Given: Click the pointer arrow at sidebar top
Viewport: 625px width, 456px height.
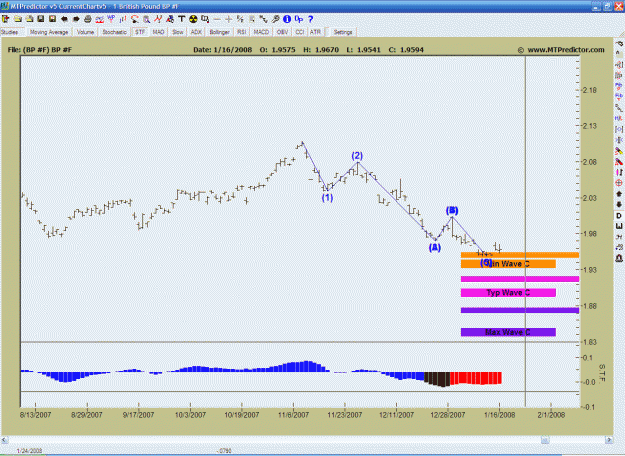Looking at the screenshot, I should click(x=619, y=43).
